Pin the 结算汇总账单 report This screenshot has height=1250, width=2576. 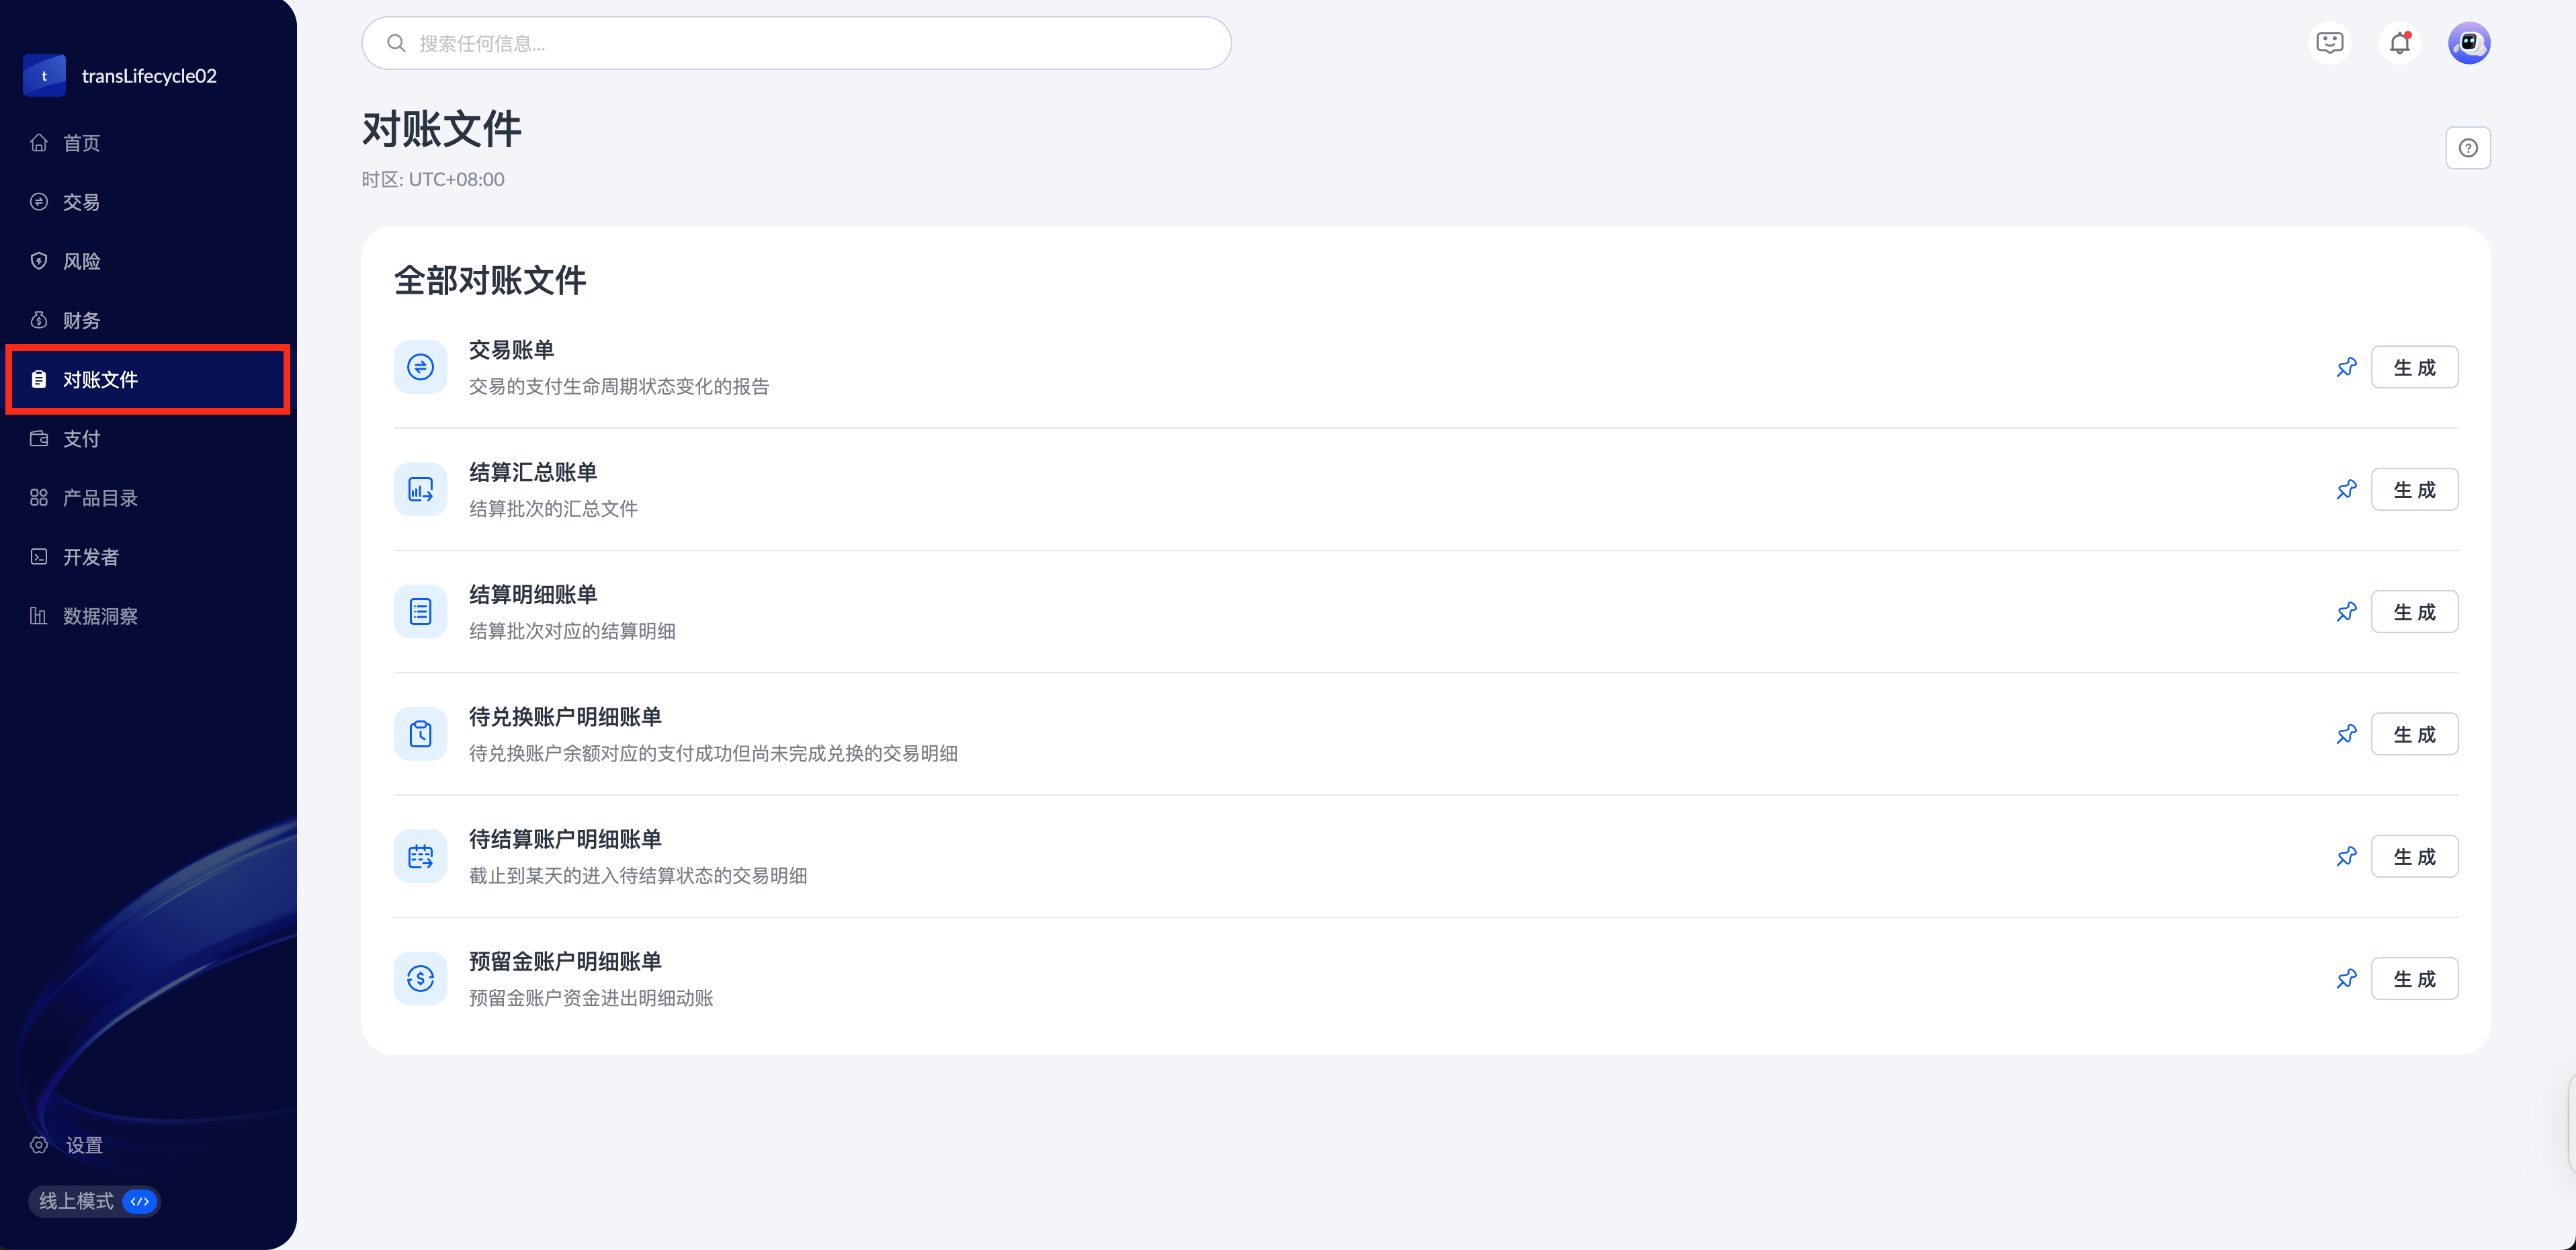click(x=2346, y=489)
